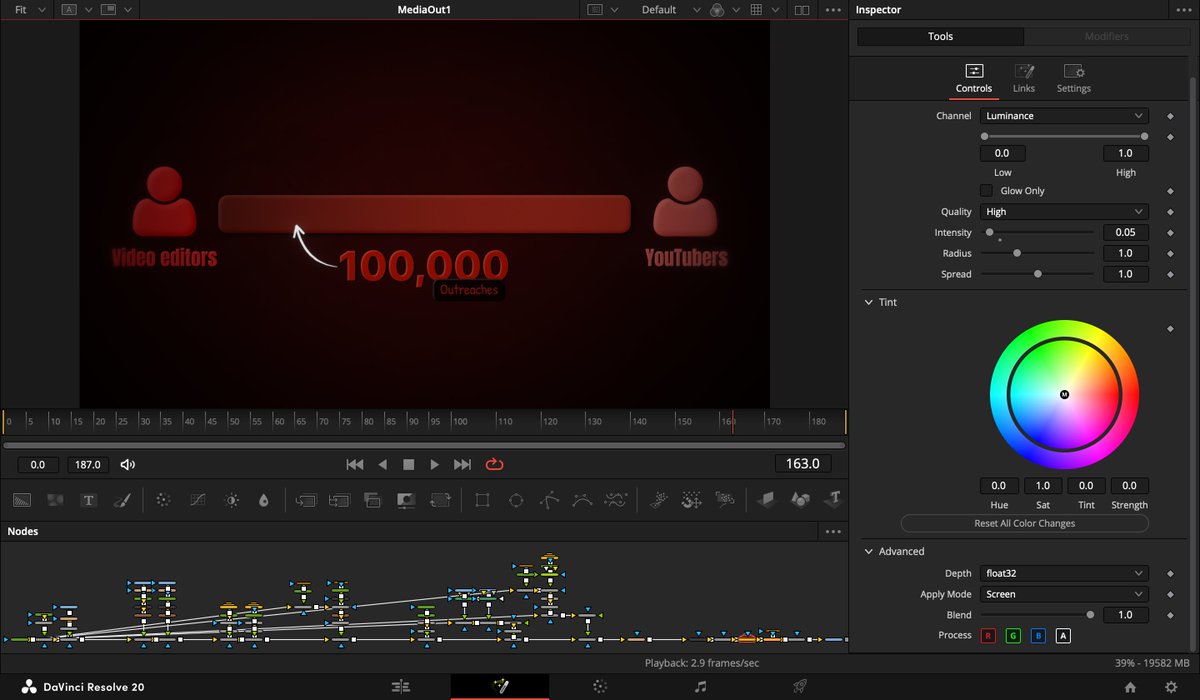
Task: Stop playback
Action: 408,464
